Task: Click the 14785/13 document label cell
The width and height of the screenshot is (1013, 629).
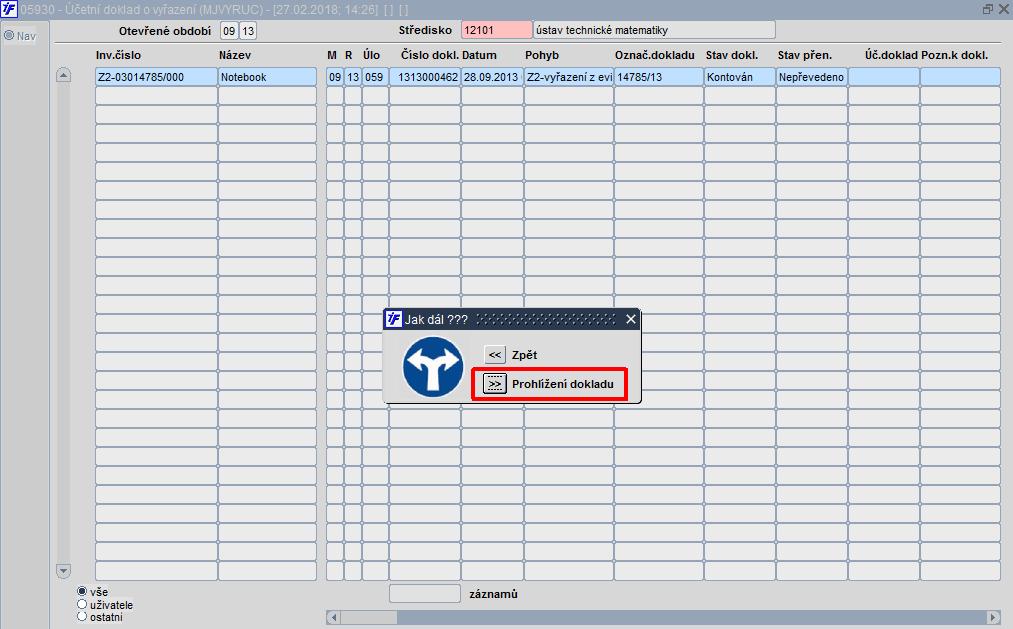Action: (659, 77)
